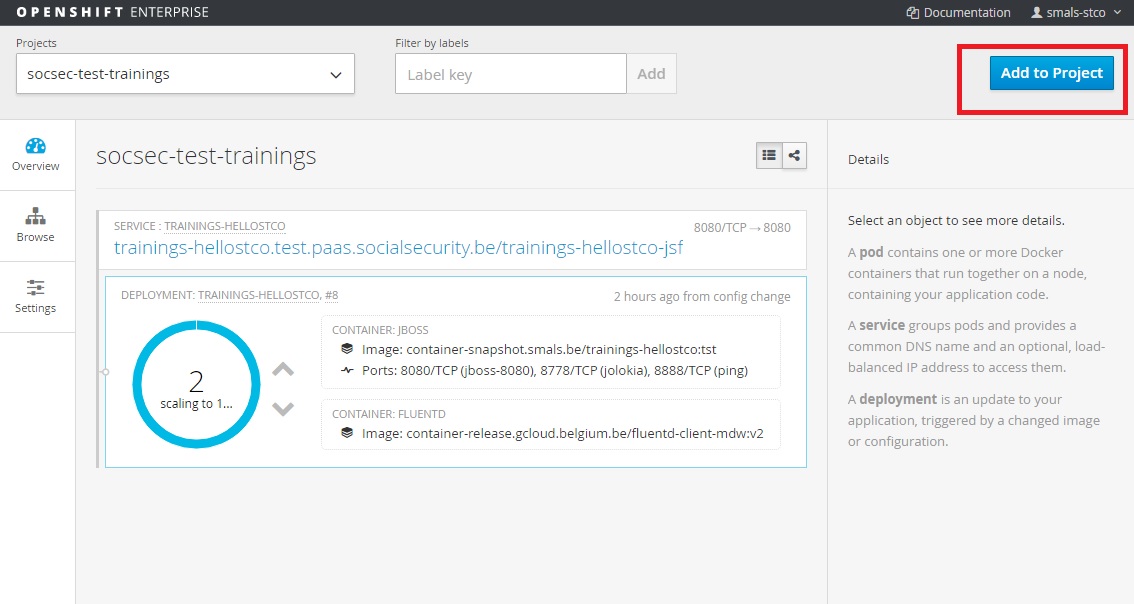The image size is (1134, 604).
Task: Click the ports pulse icon
Action: pos(347,370)
